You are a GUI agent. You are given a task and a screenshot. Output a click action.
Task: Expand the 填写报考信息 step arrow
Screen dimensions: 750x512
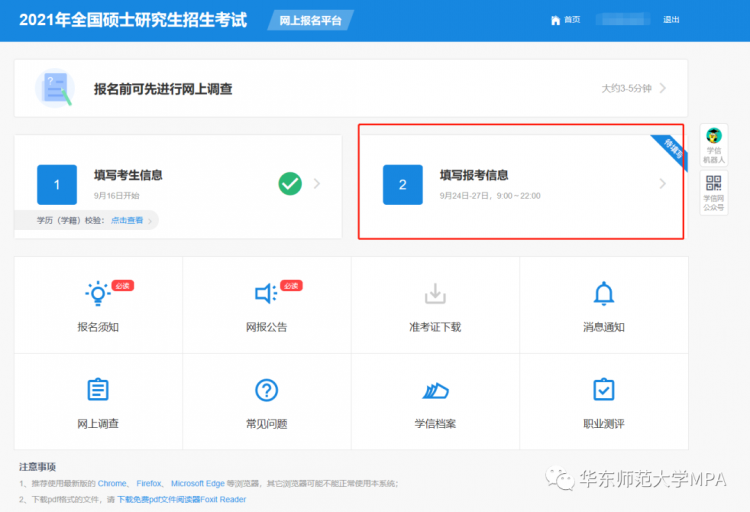662,184
